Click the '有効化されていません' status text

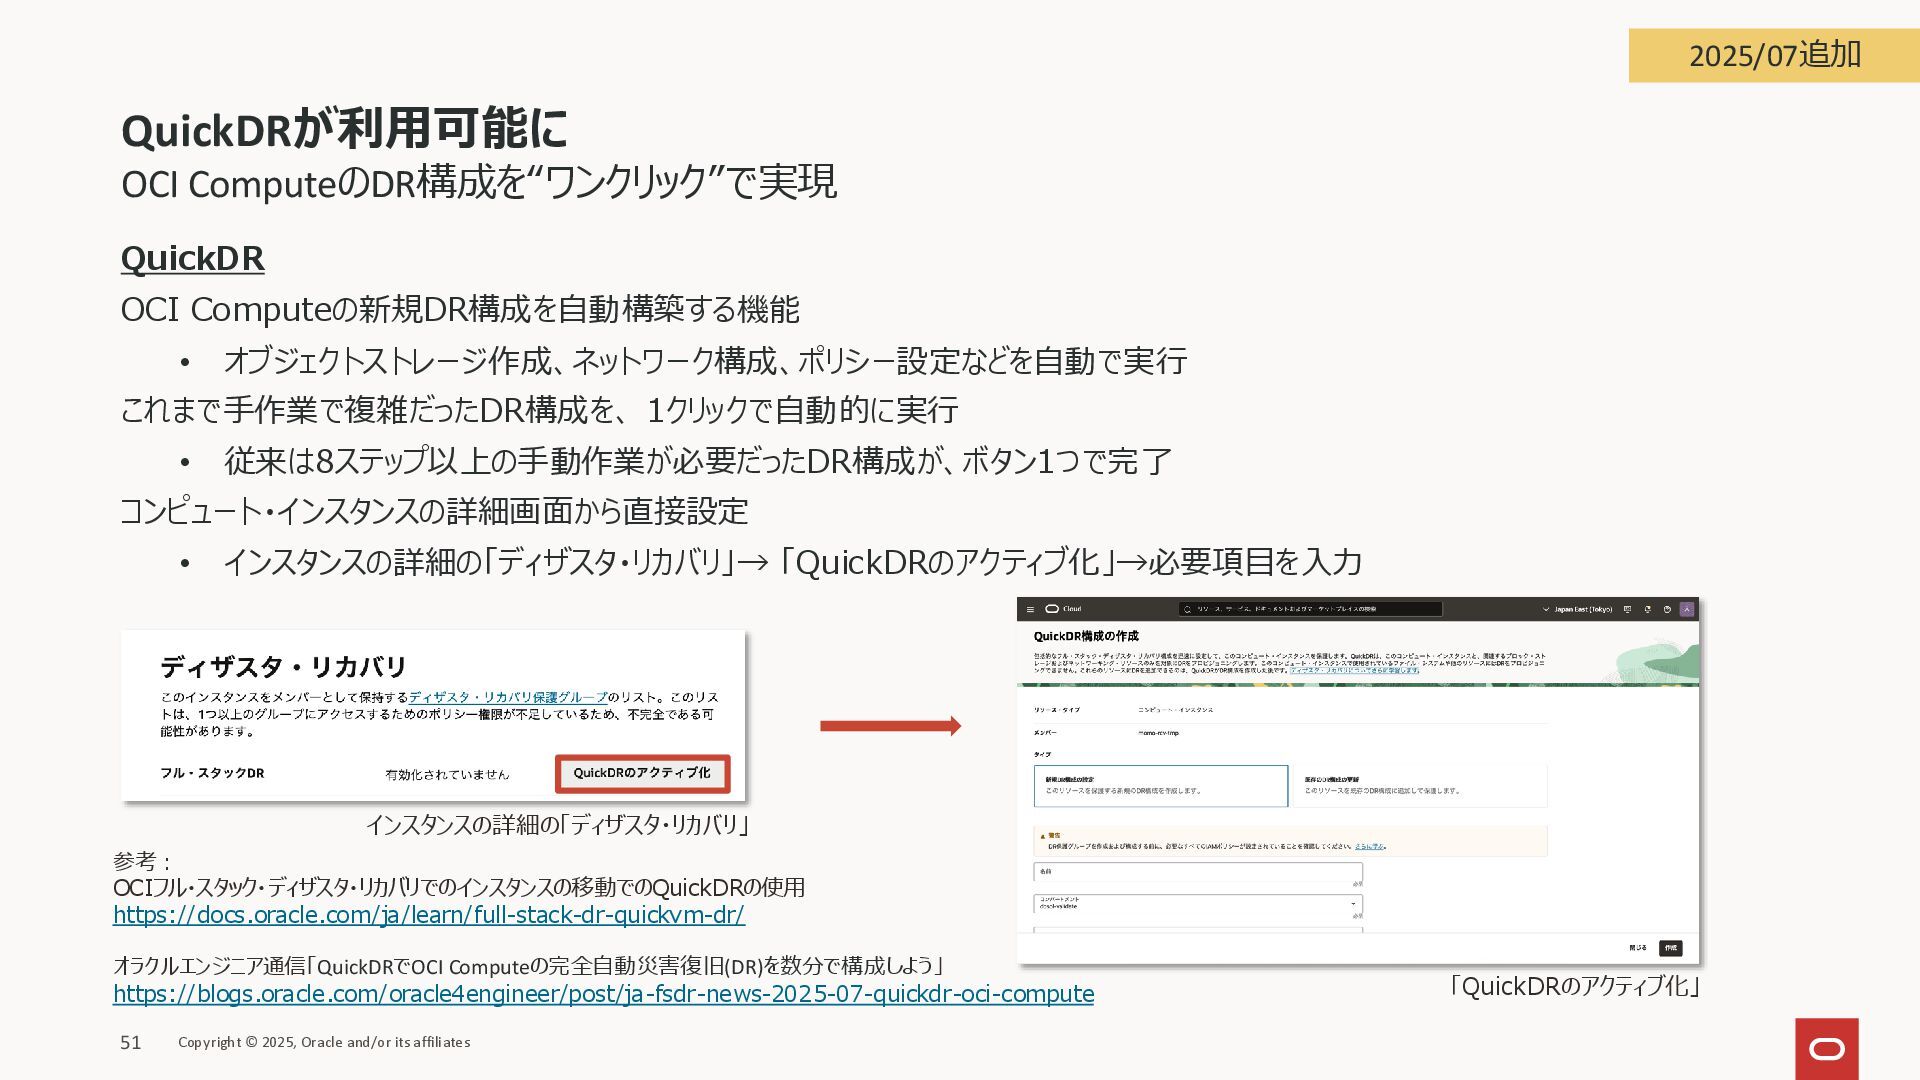[x=447, y=774]
